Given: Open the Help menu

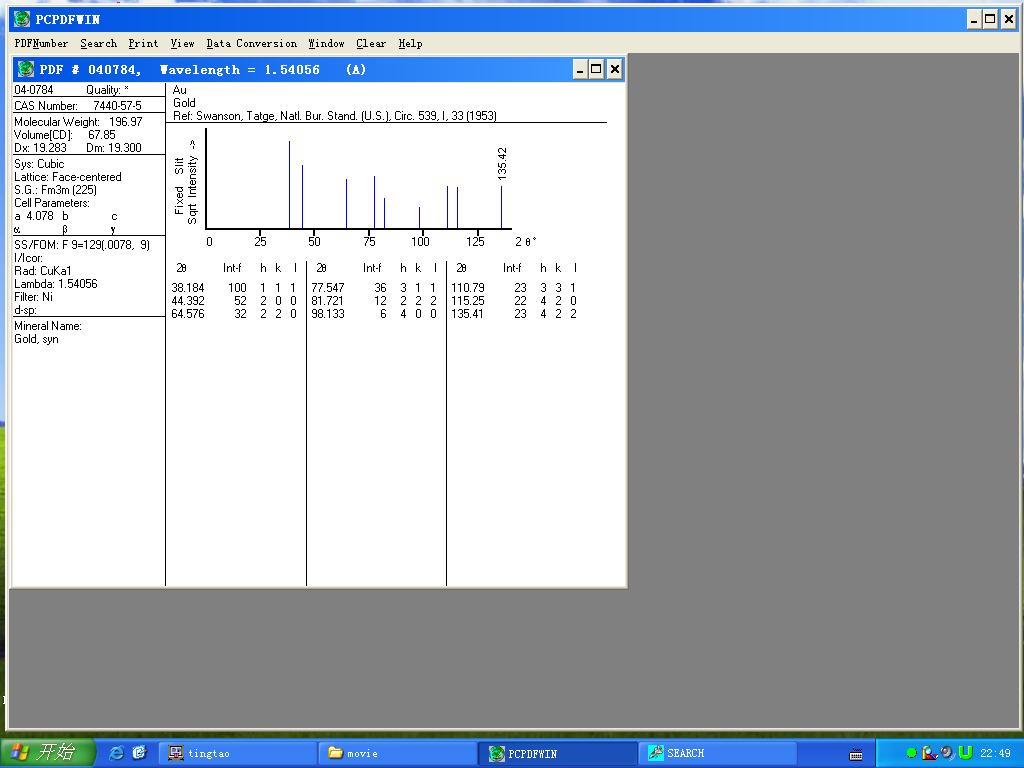Looking at the screenshot, I should [410, 44].
